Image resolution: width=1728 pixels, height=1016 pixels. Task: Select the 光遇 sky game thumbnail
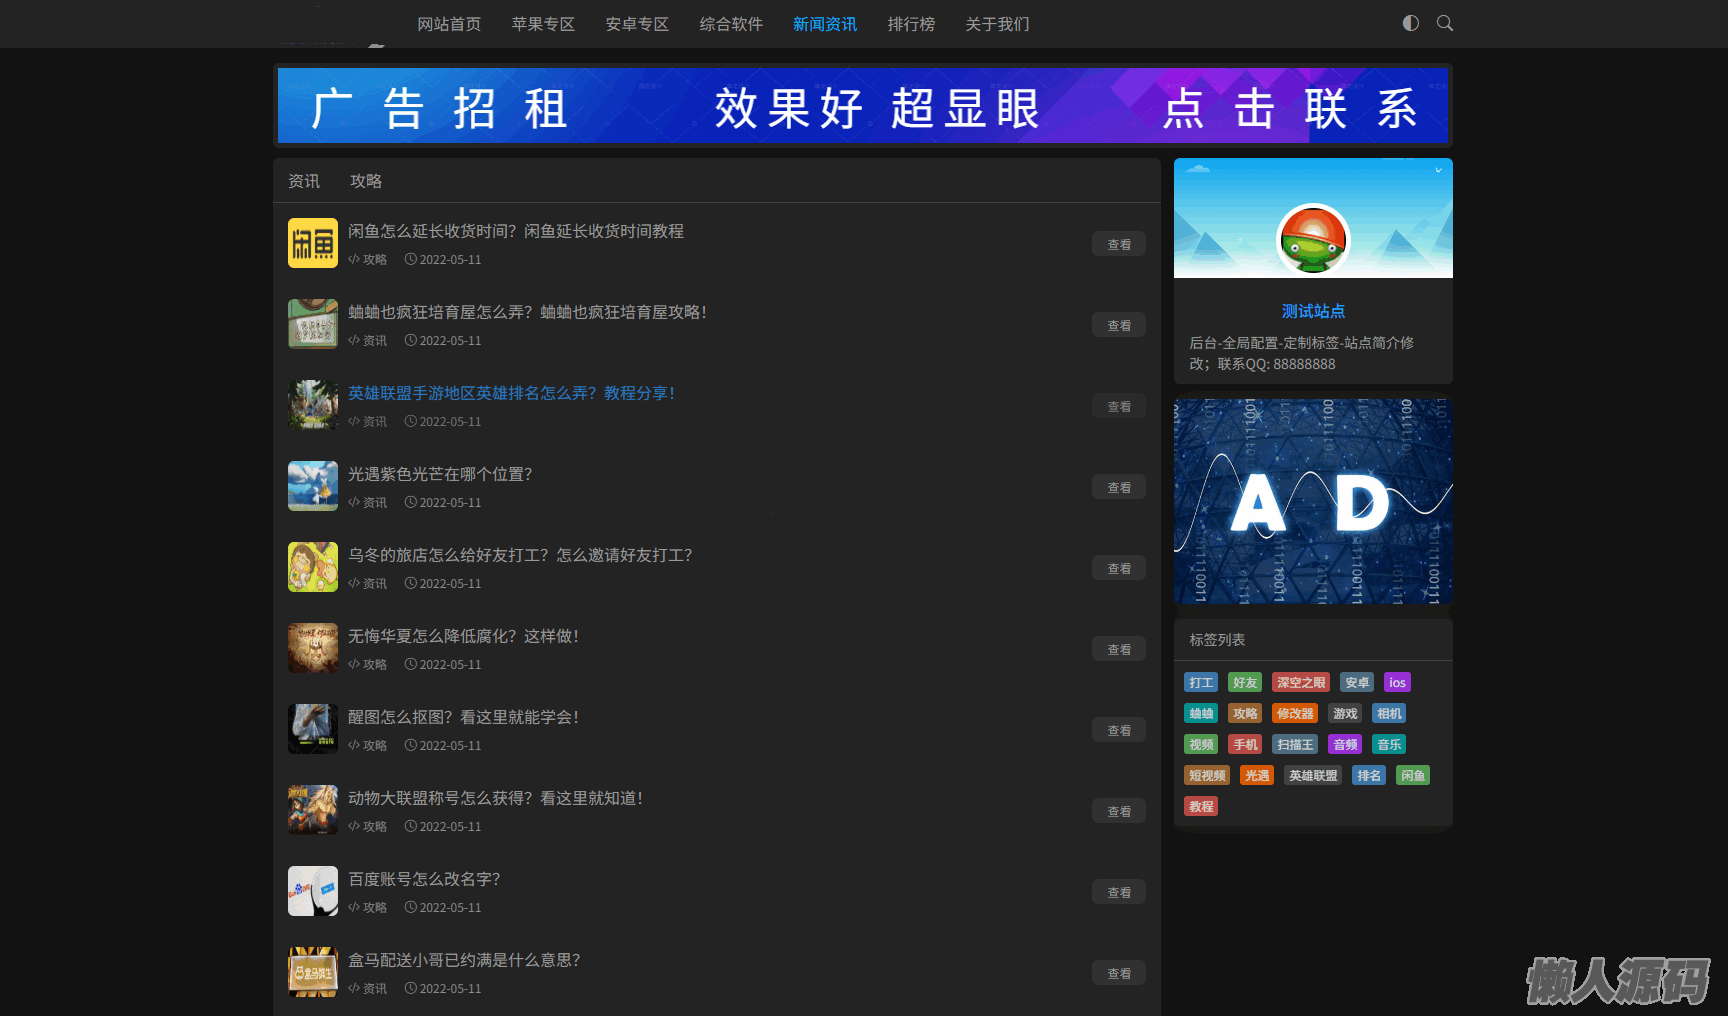point(313,486)
